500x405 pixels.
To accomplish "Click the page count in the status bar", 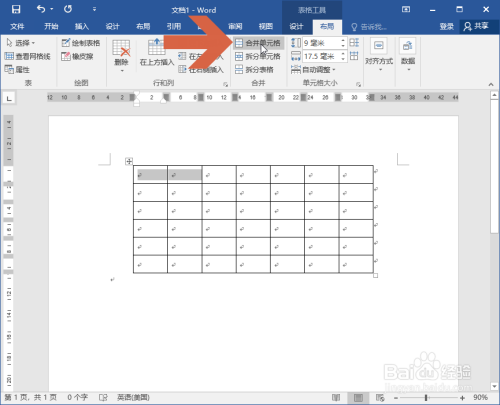I will click(x=31, y=397).
